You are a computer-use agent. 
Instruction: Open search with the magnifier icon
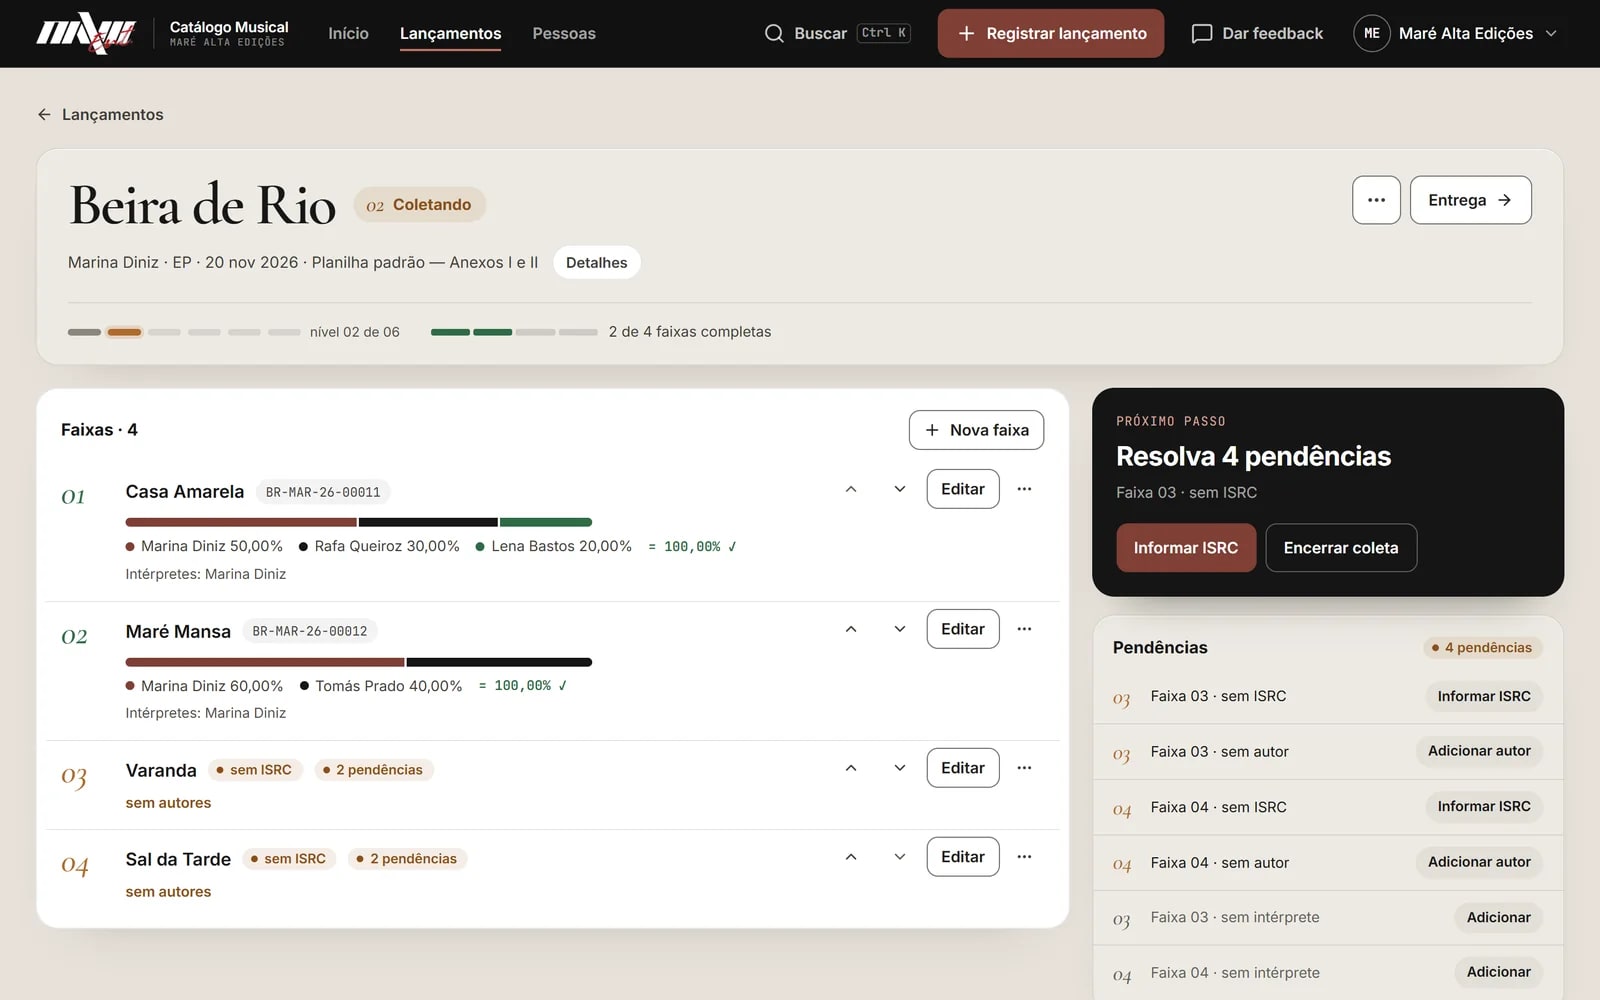pyautogui.click(x=774, y=33)
